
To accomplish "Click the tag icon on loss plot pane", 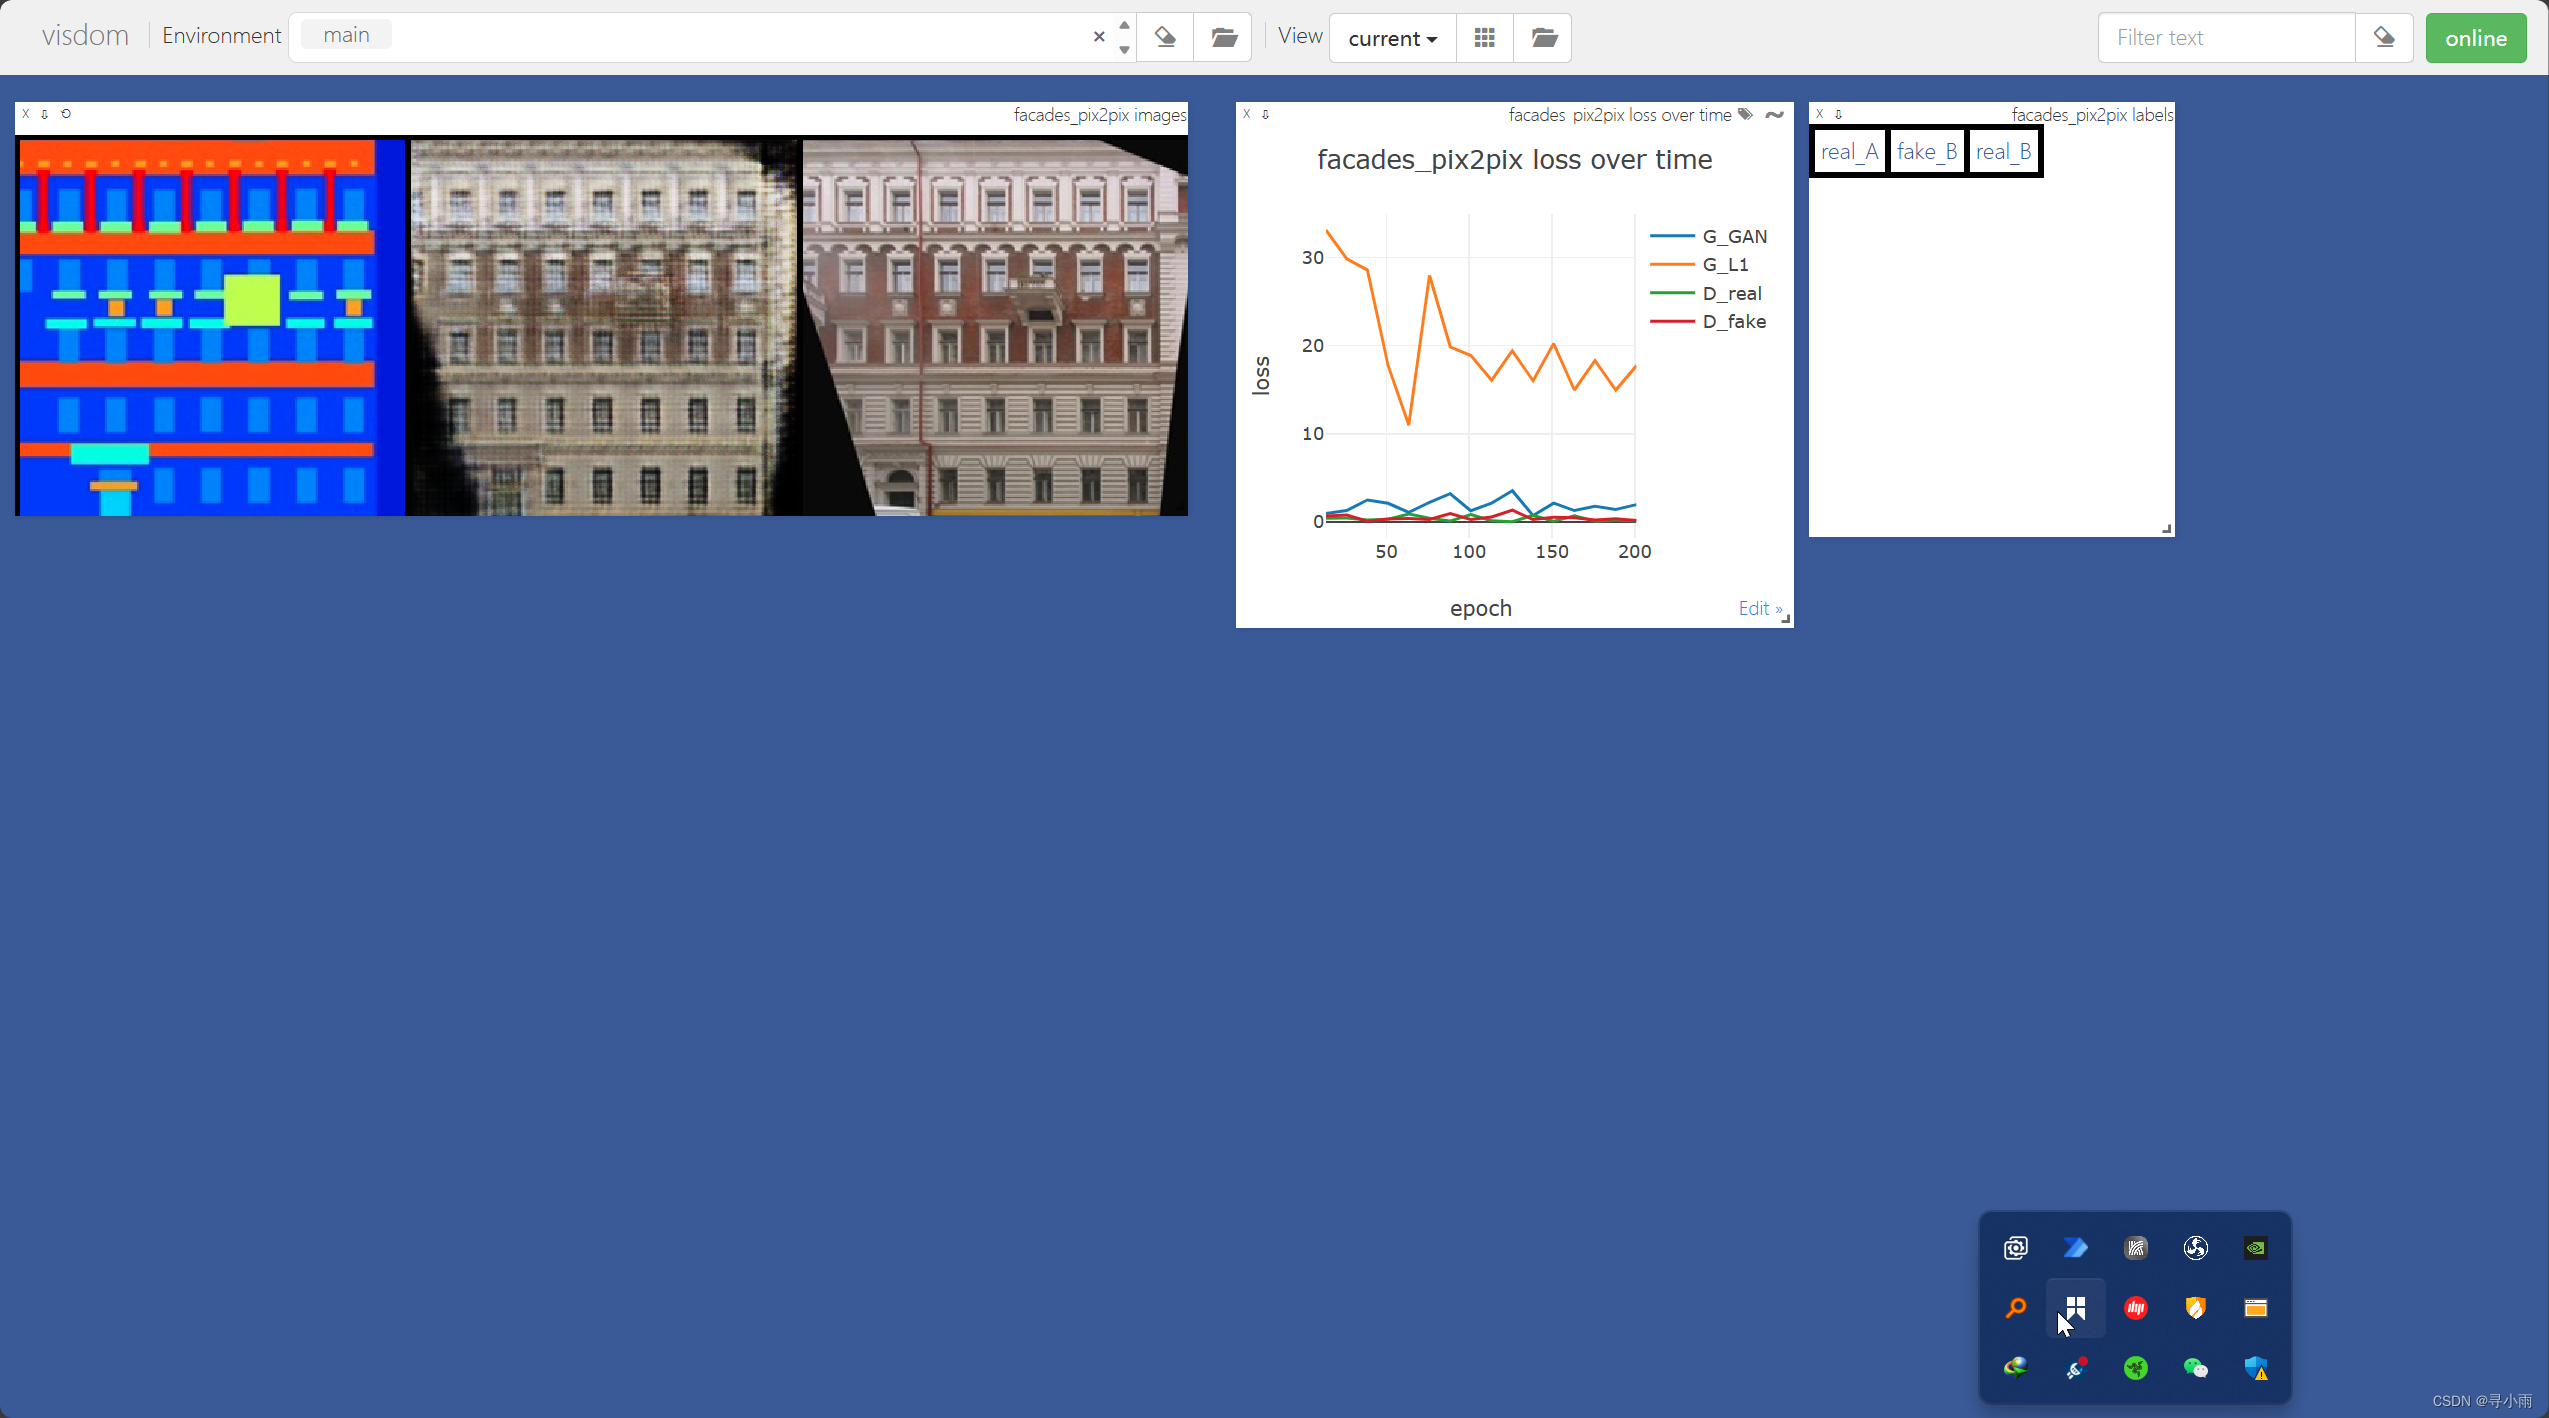I will (1745, 114).
